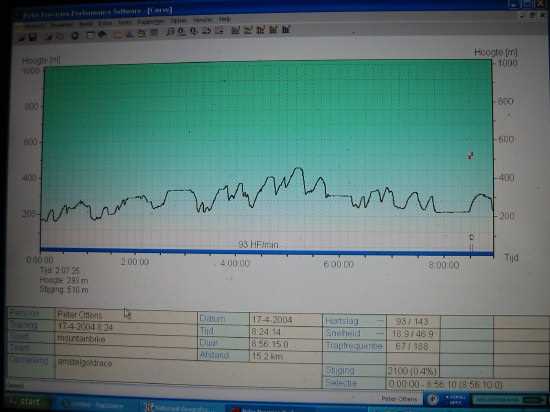This screenshot has width=550, height=412.
Task: Click the first toolbar icon left of save
Action: click(22, 38)
